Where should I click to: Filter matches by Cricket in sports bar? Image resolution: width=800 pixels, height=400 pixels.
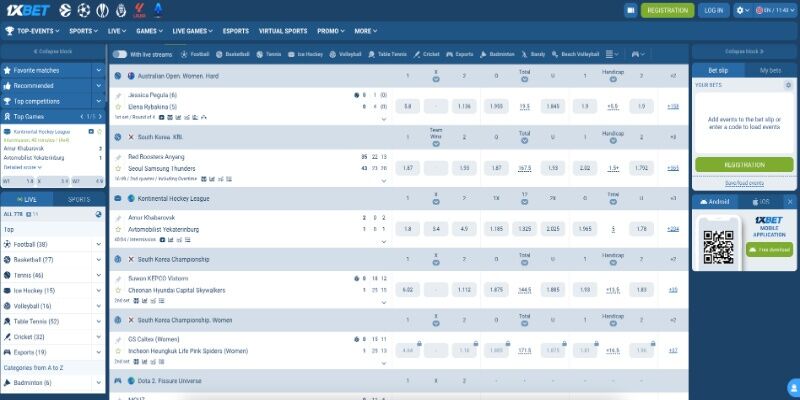click(427, 54)
